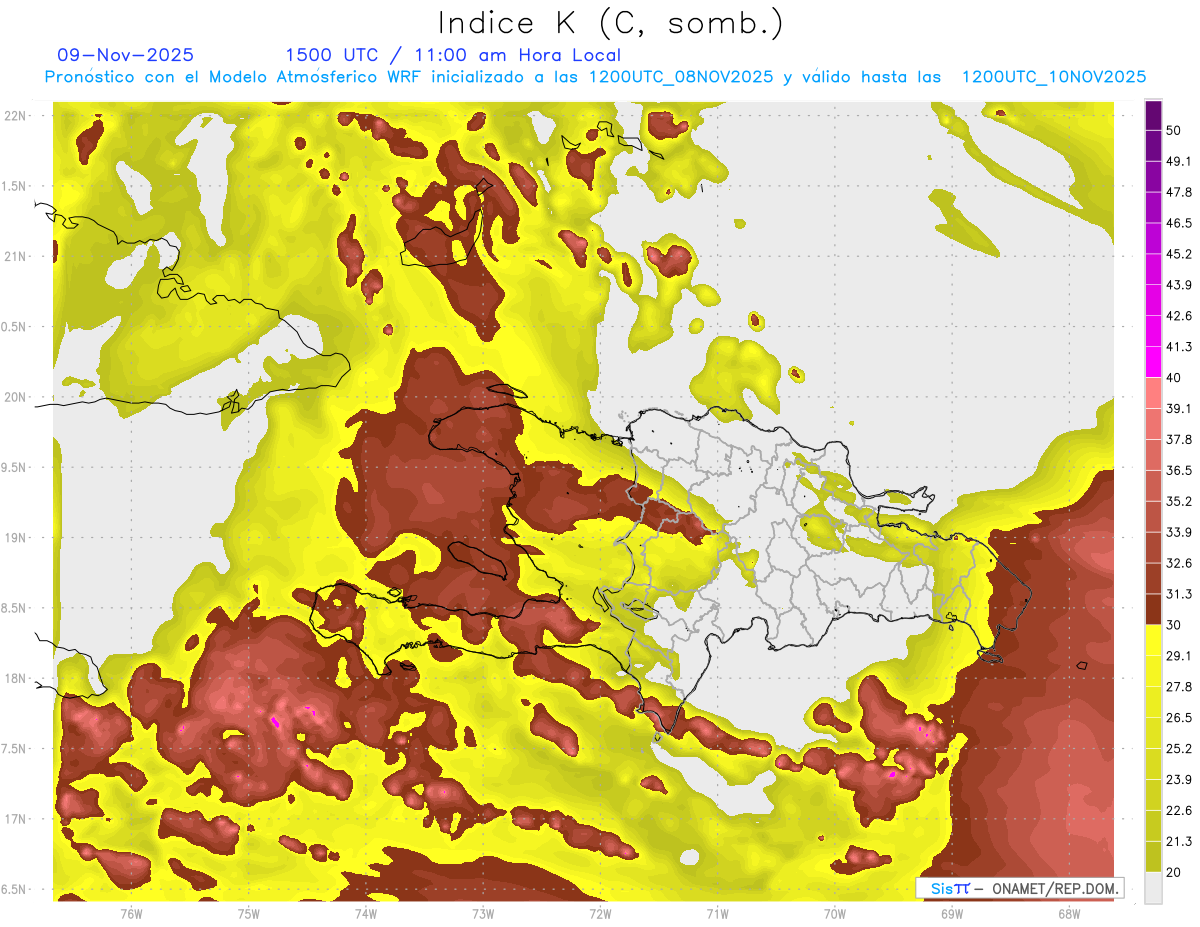Click the 1500 UTC / 11:00 am time label
Screen dimensions: 1200x927
point(453,55)
